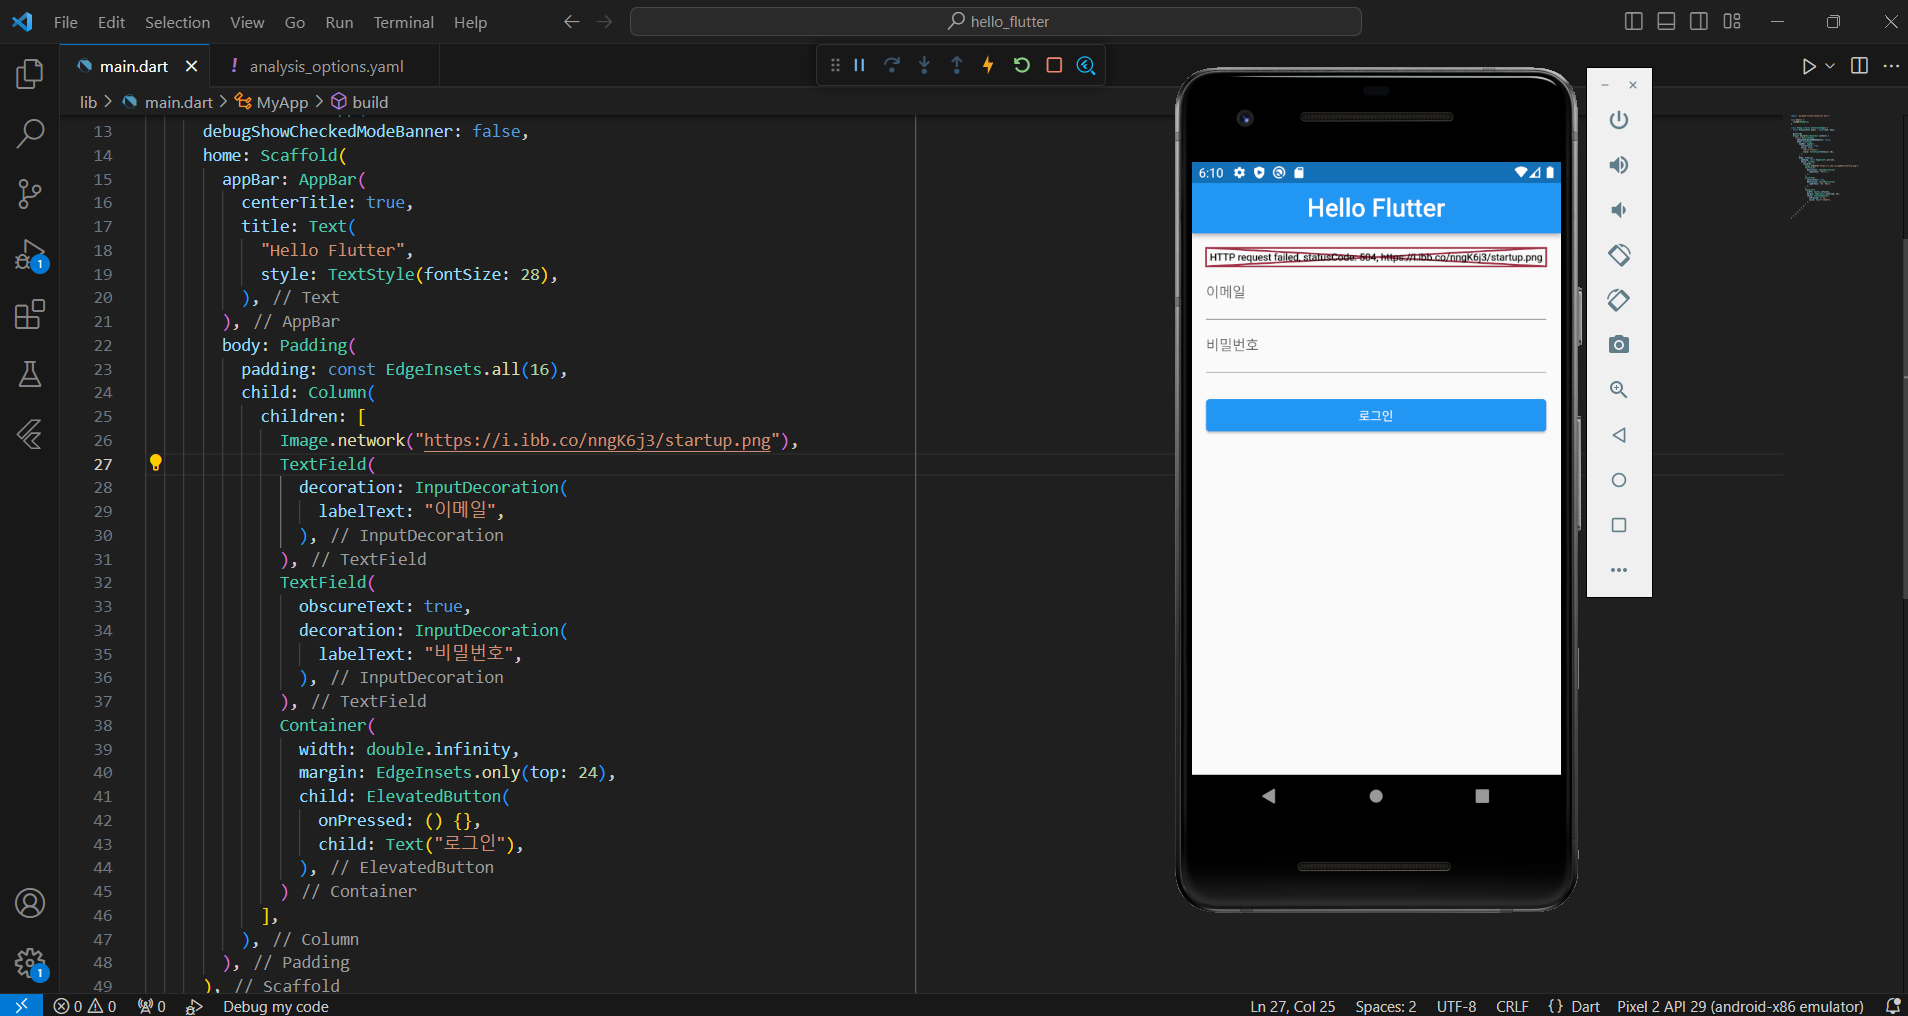1908x1016 pixels.
Task: Take an emulator screenshot with camera icon
Action: click(x=1619, y=345)
